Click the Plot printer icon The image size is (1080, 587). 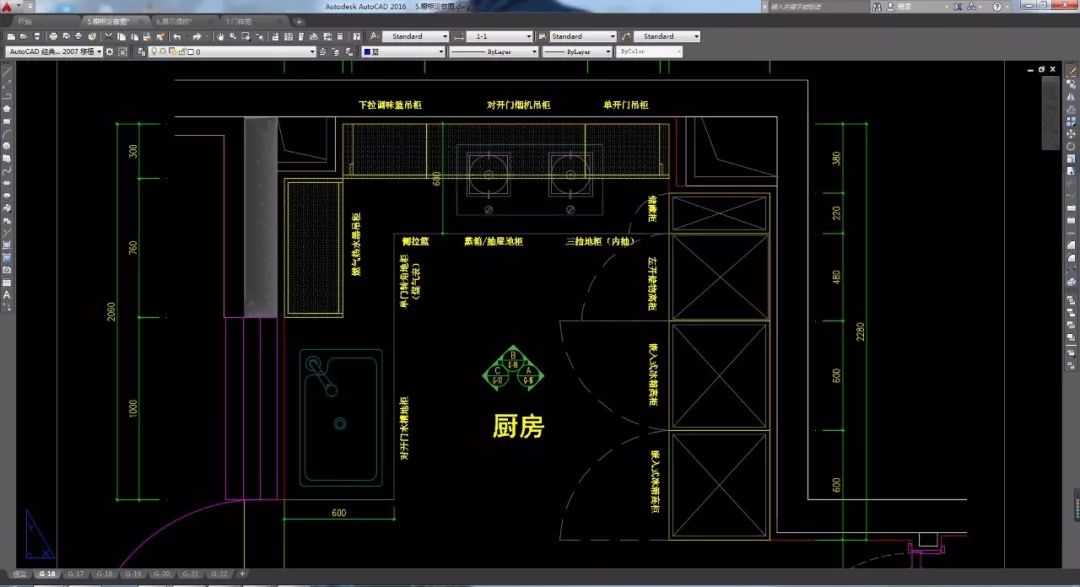[x=53, y=37]
